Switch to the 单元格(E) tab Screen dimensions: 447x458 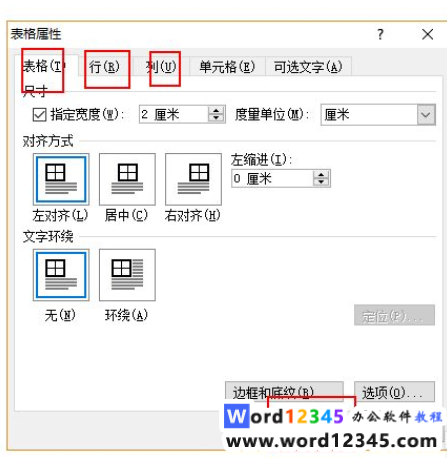coord(227,67)
